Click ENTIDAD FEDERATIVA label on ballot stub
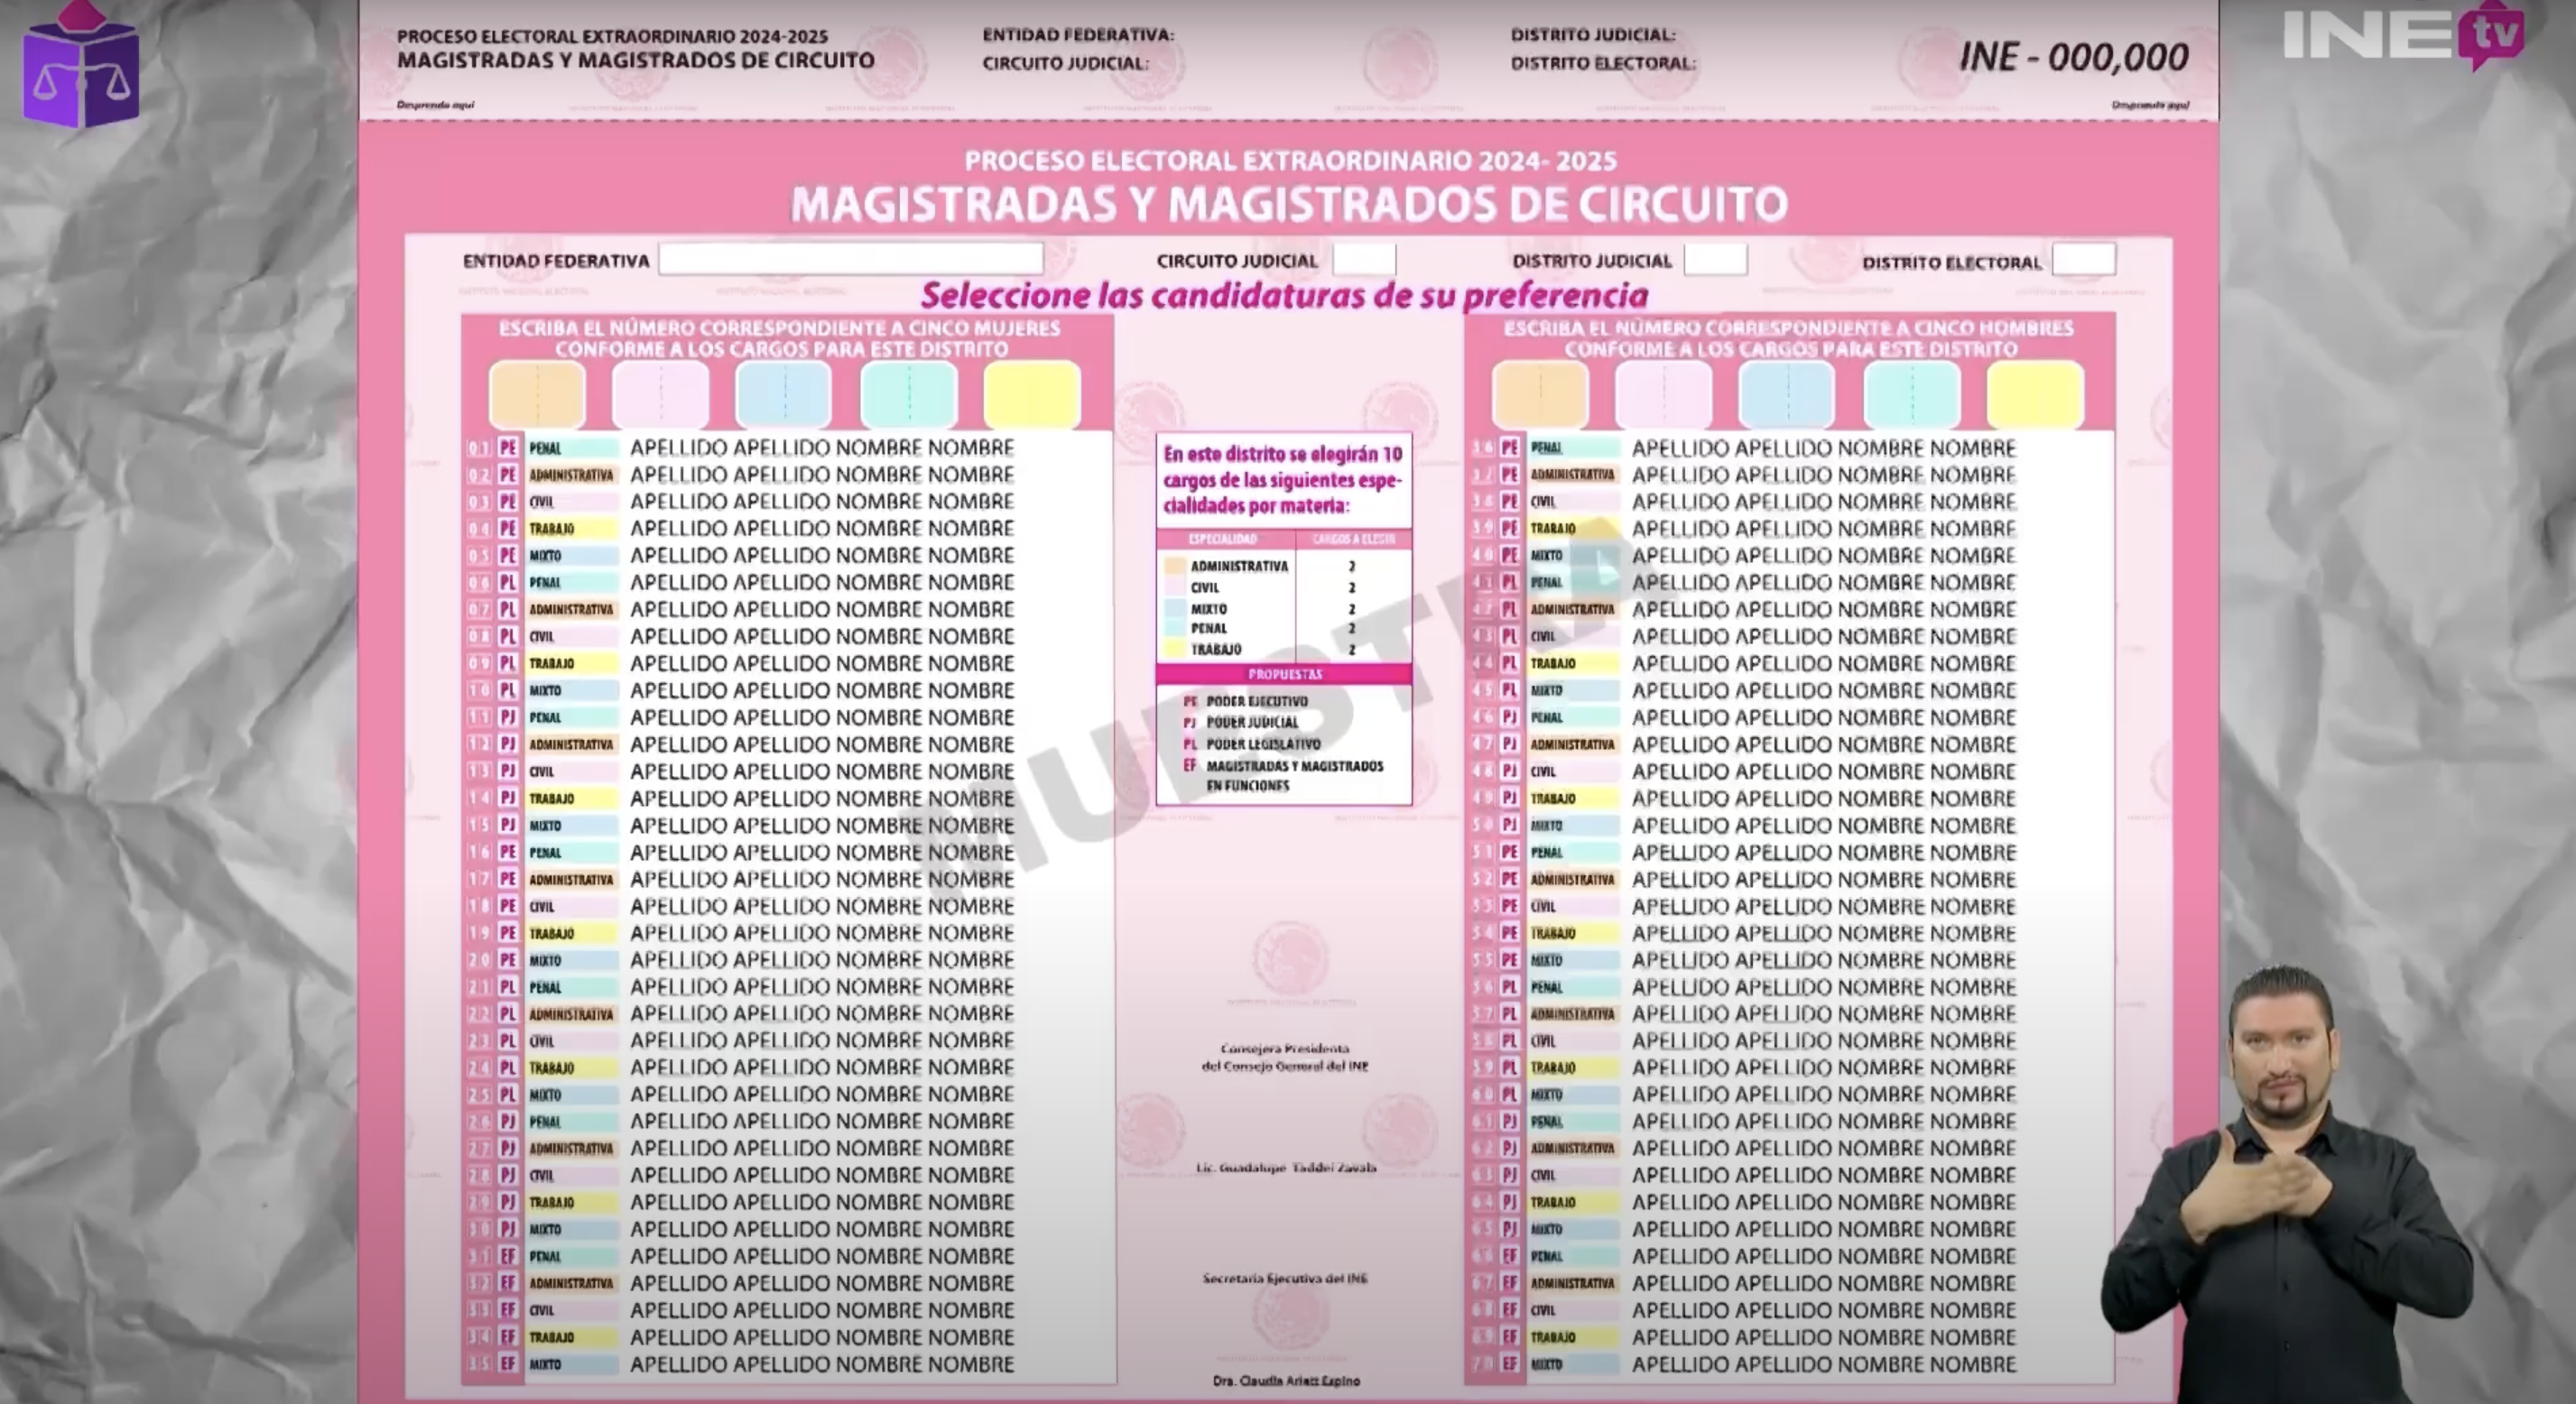The height and width of the screenshot is (1404, 2576). (x=1078, y=35)
